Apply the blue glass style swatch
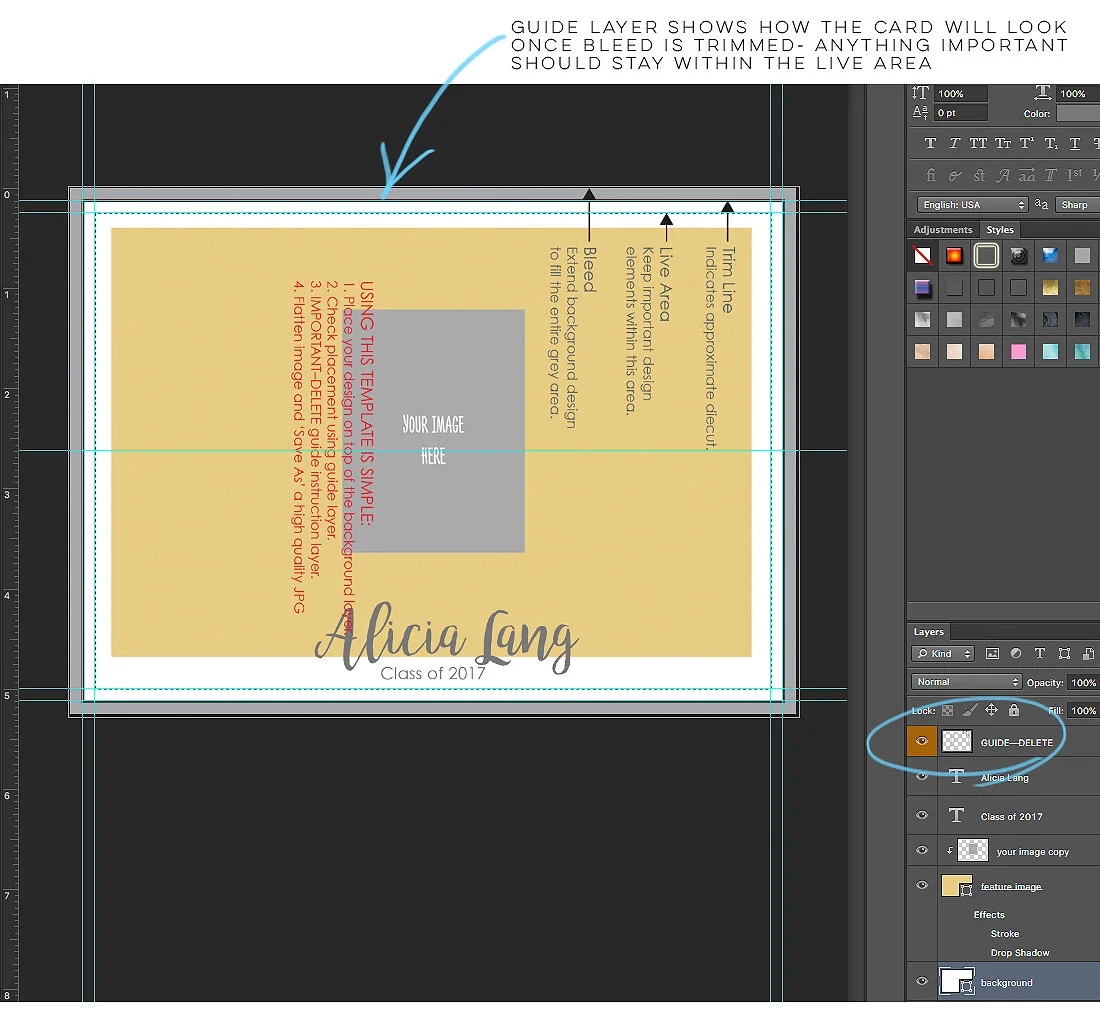The width and height of the screenshot is (1100, 1028). pos(1050,255)
